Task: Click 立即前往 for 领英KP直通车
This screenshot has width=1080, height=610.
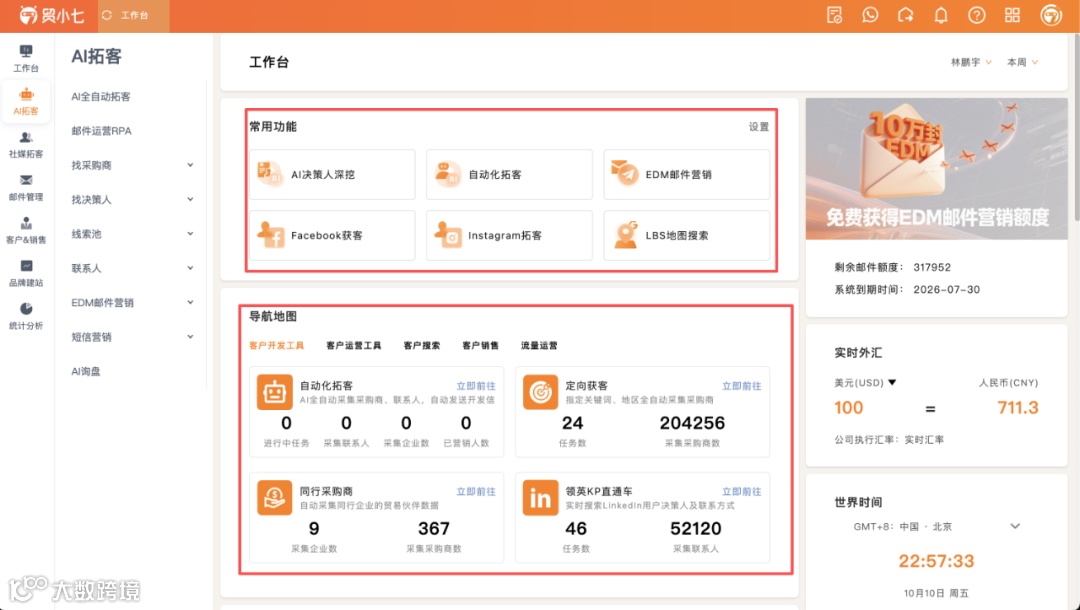Action: [x=742, y=492]
